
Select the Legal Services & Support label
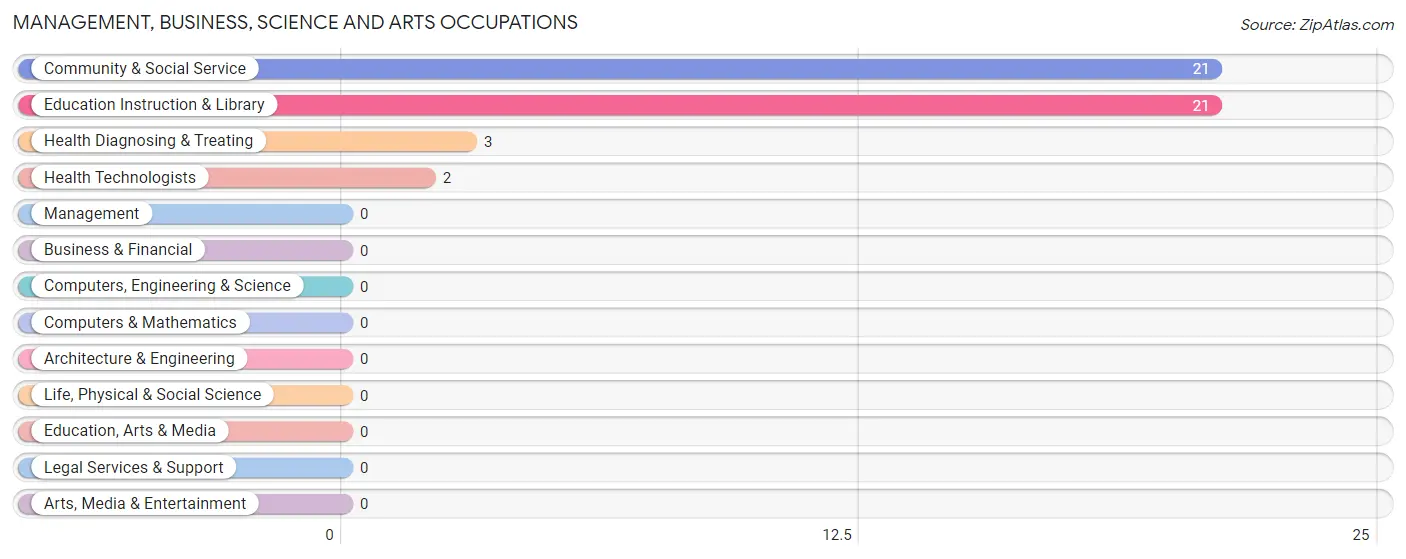click(134, 468)
